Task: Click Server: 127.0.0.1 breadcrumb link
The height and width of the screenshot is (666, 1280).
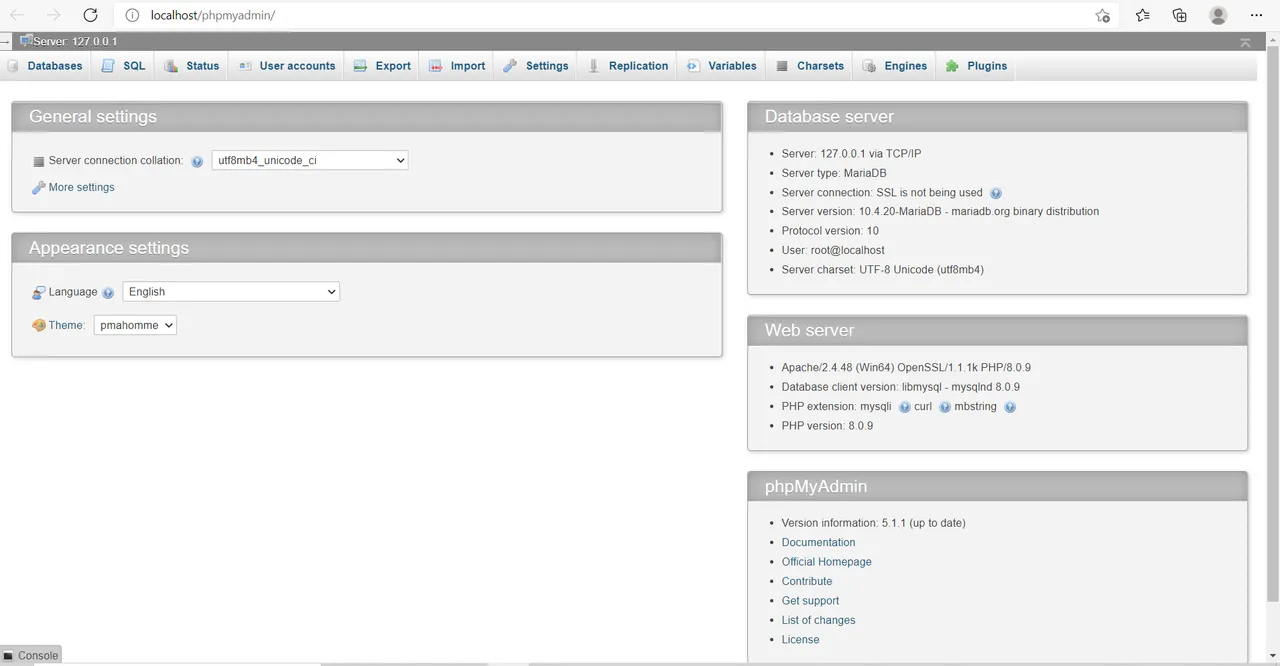Action: click(75, 42)
